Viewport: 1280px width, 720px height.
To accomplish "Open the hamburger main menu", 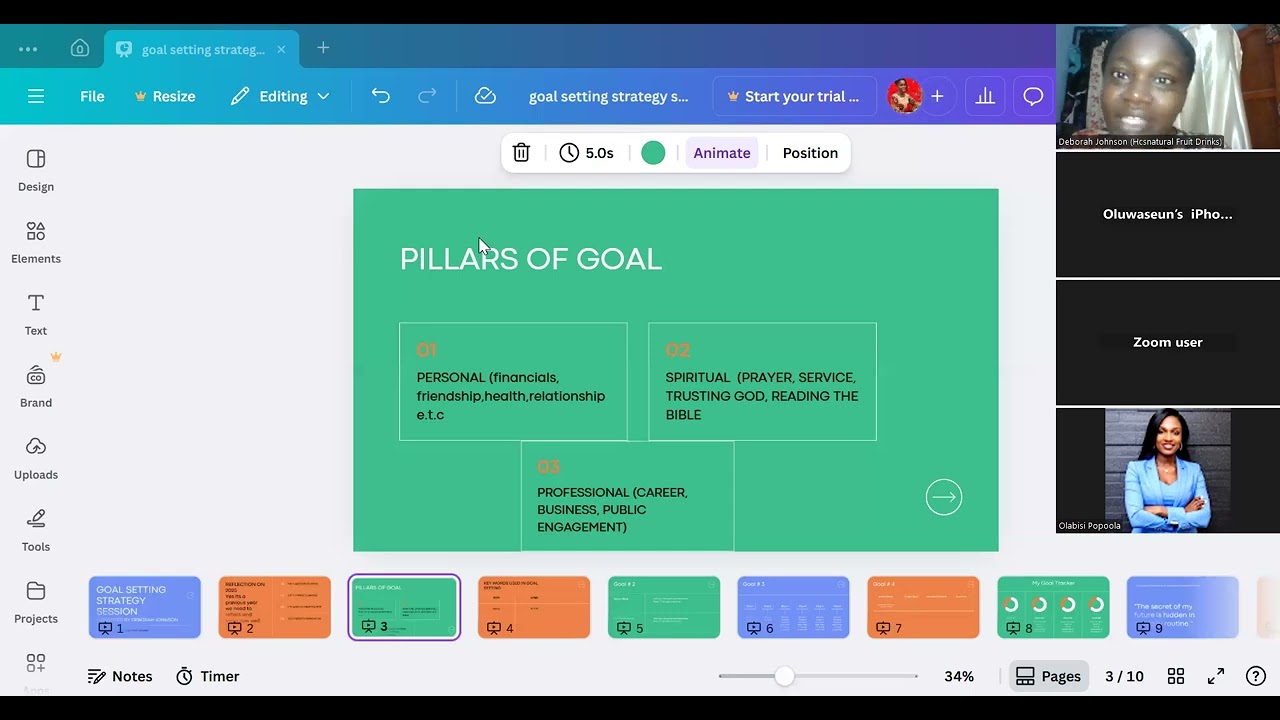I will pos(36,96).
